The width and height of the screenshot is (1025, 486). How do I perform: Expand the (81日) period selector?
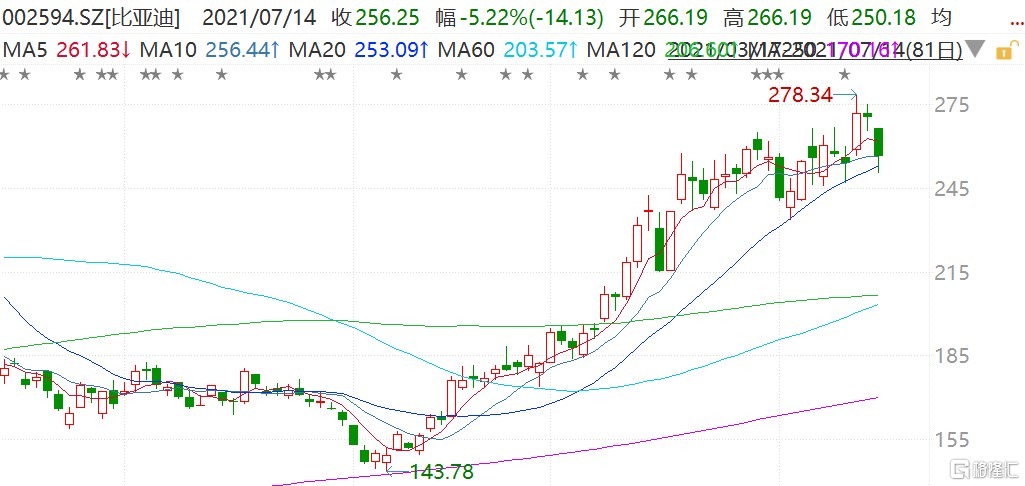click(936, 51)
